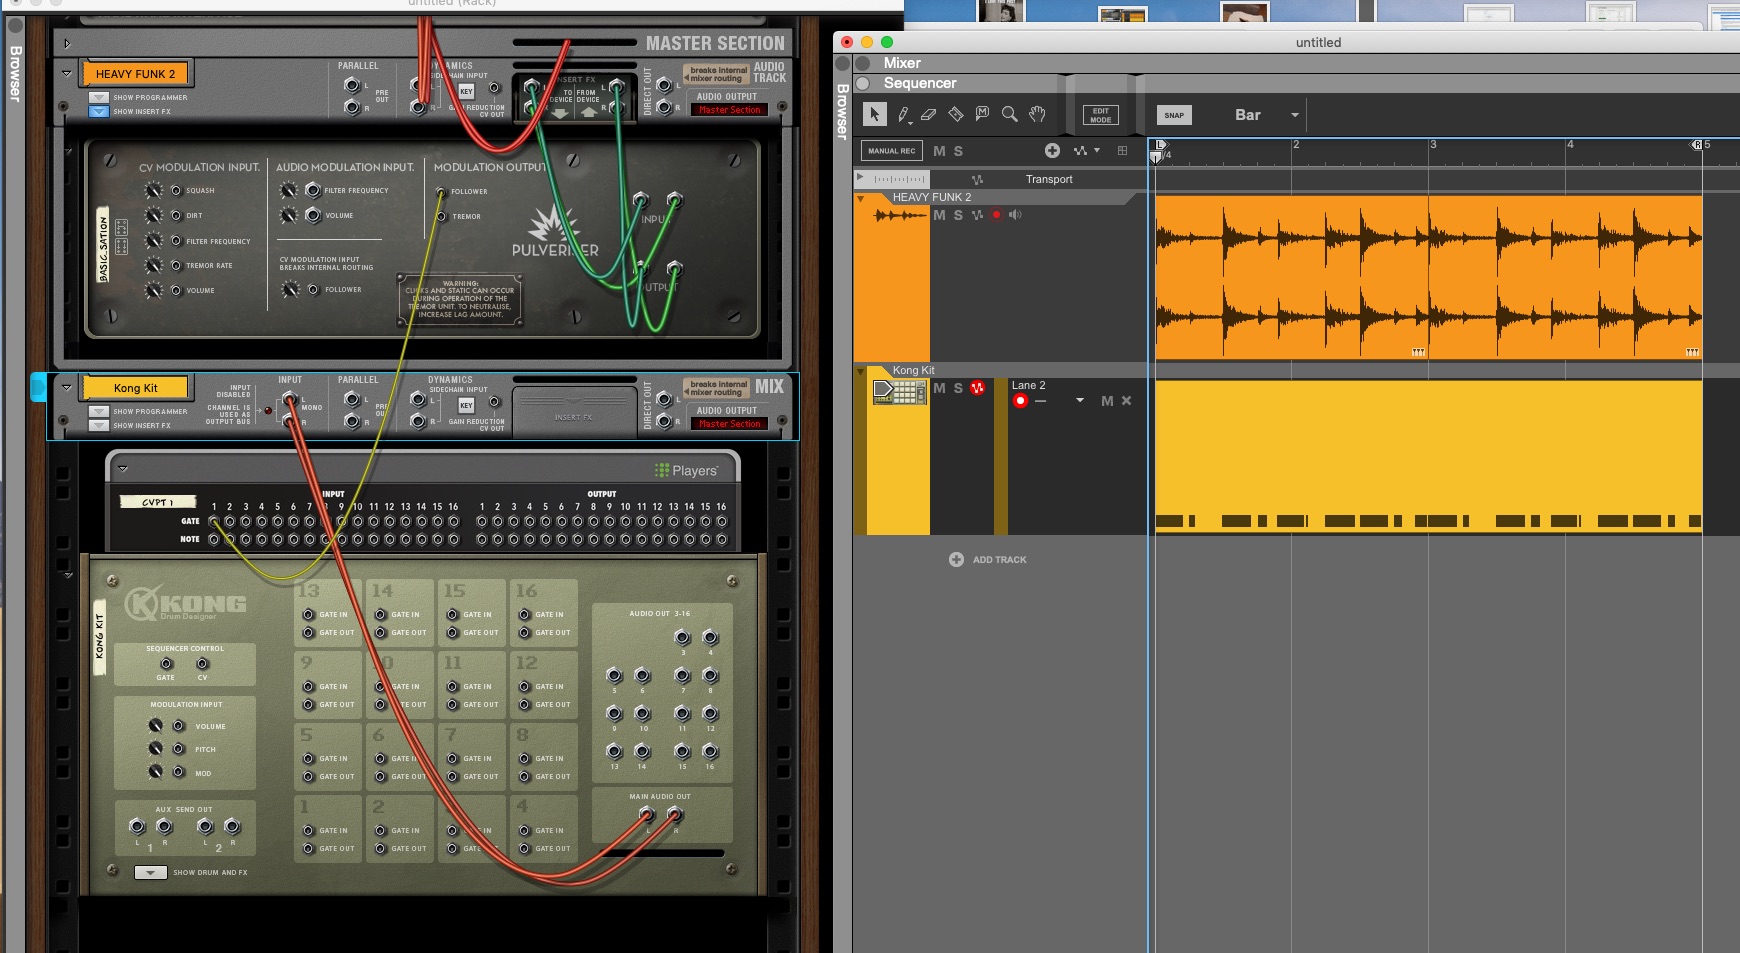
Task: Click the Left loop locator marker
Action: point(1160,145)
